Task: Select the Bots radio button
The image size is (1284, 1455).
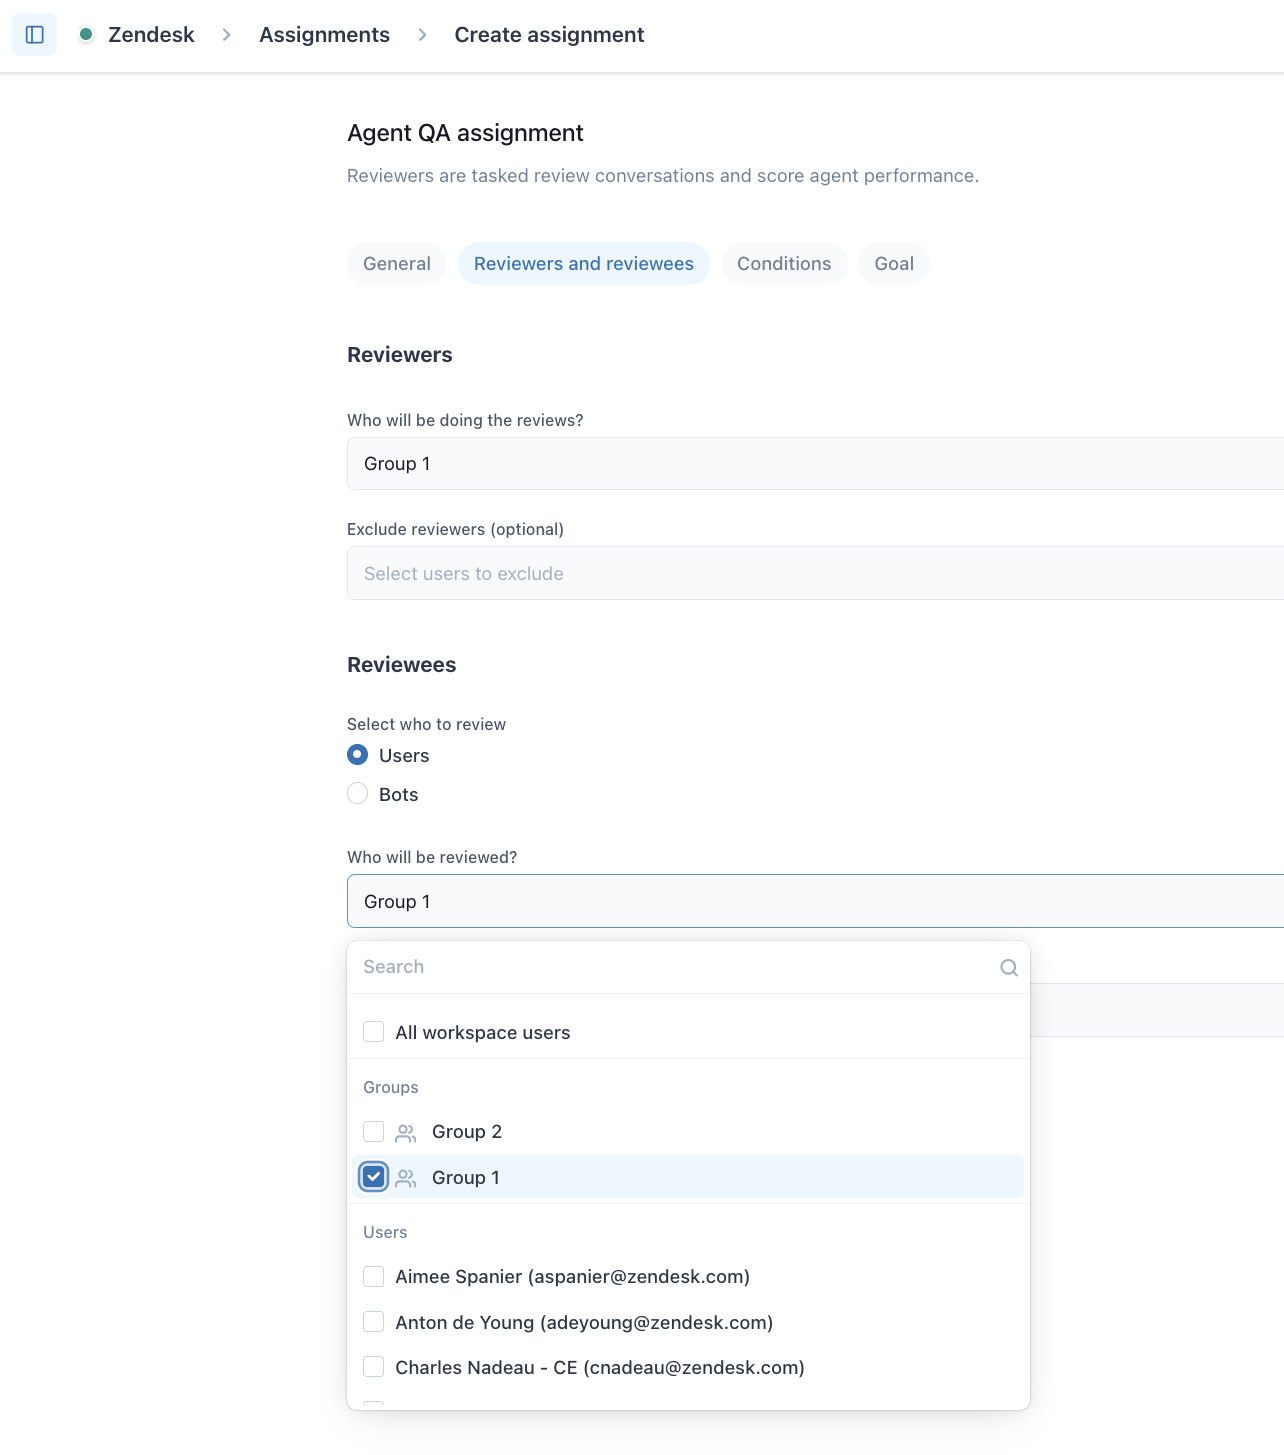Action: pos(357,794)
